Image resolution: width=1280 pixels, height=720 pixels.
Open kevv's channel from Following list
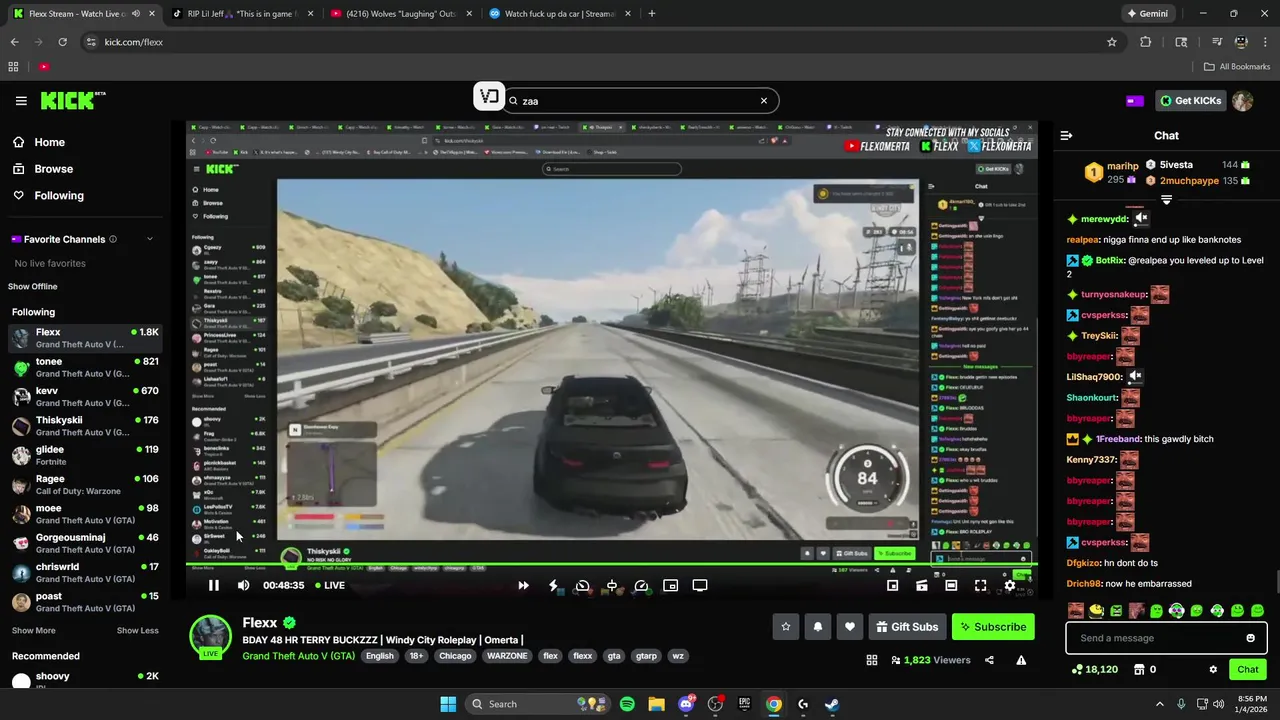point(84,397)
